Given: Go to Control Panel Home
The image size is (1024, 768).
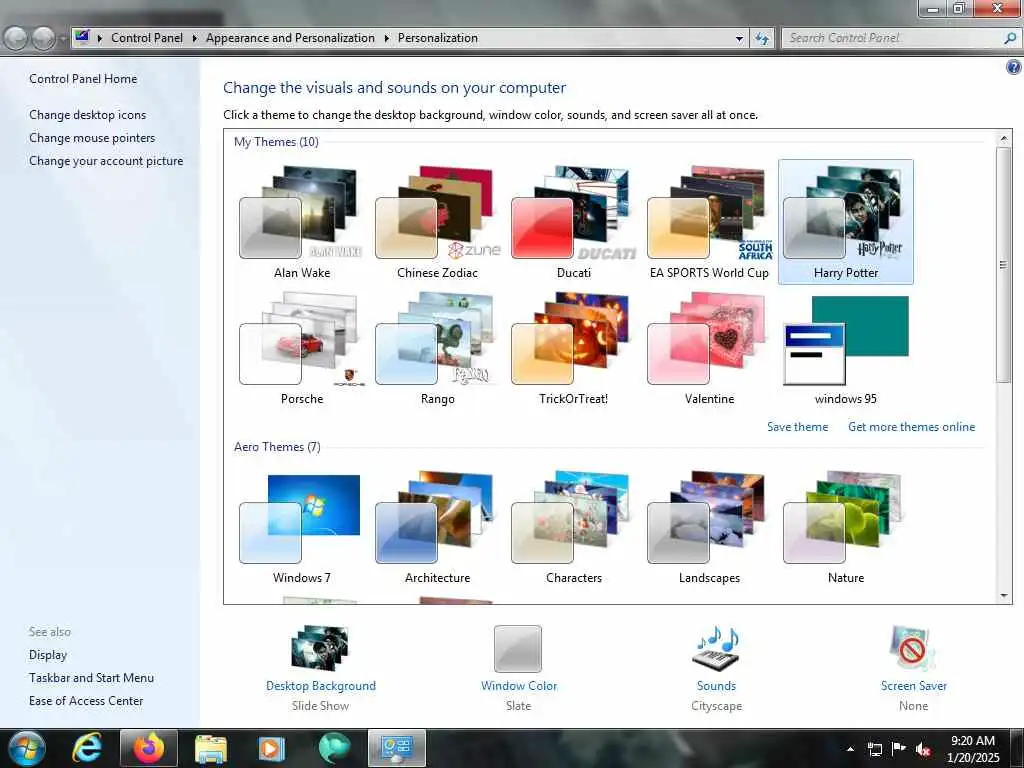Looking at the screenshot, I should tap(83, 78).
